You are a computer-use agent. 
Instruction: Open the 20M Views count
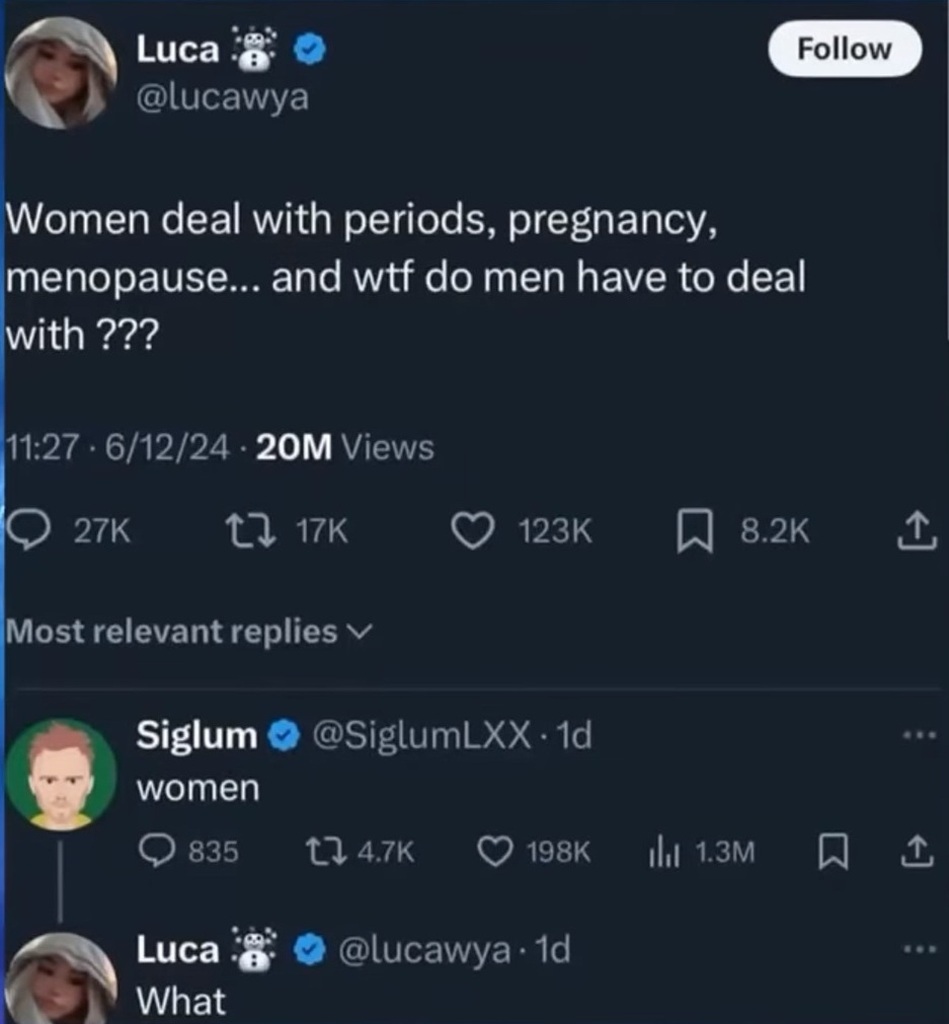point(345,448)
